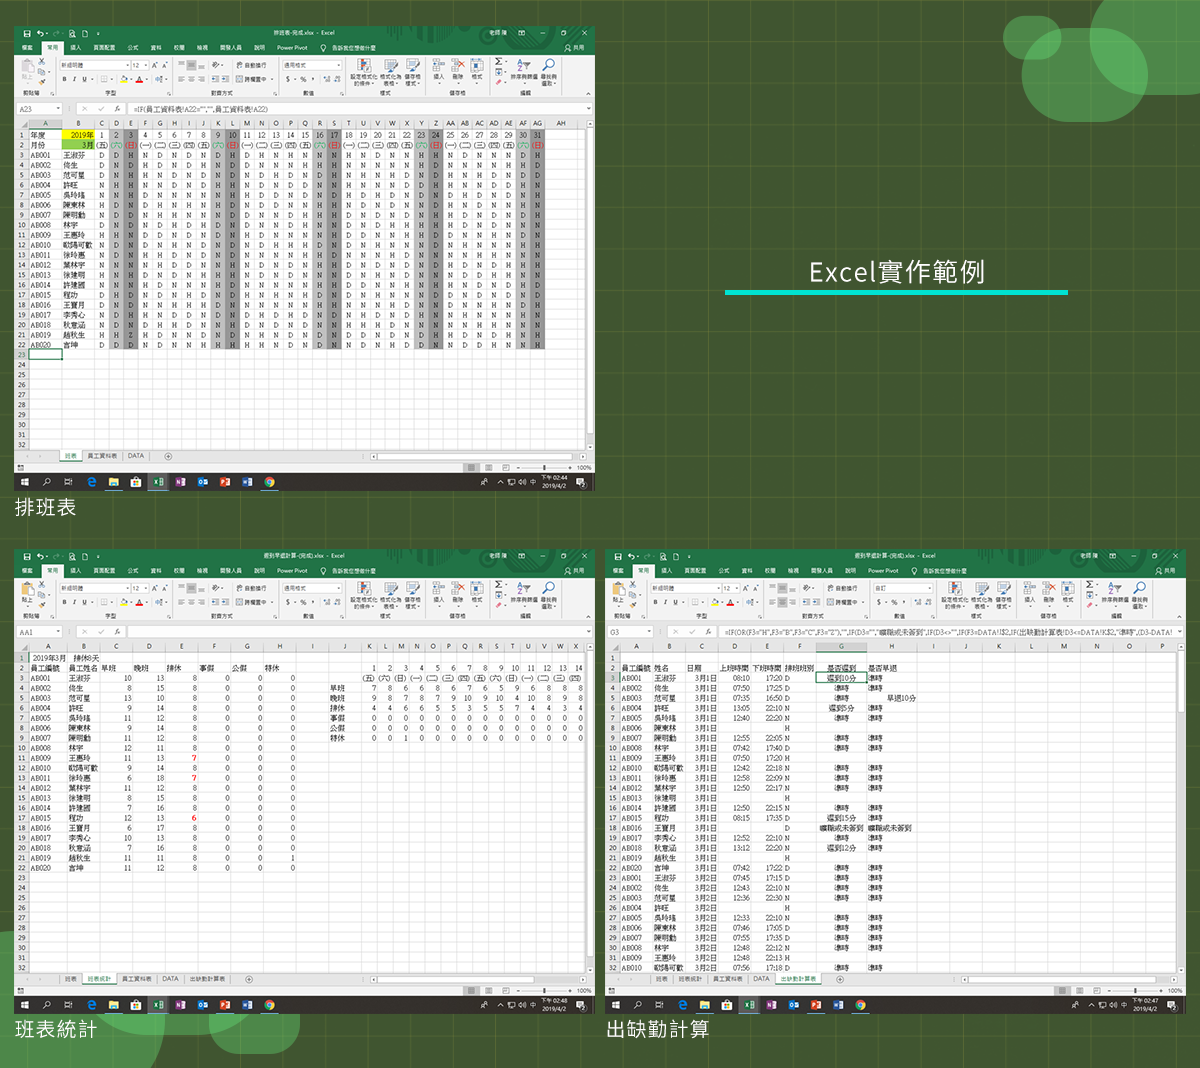Click Format as Table icon in top Excel window

(390, 66)
